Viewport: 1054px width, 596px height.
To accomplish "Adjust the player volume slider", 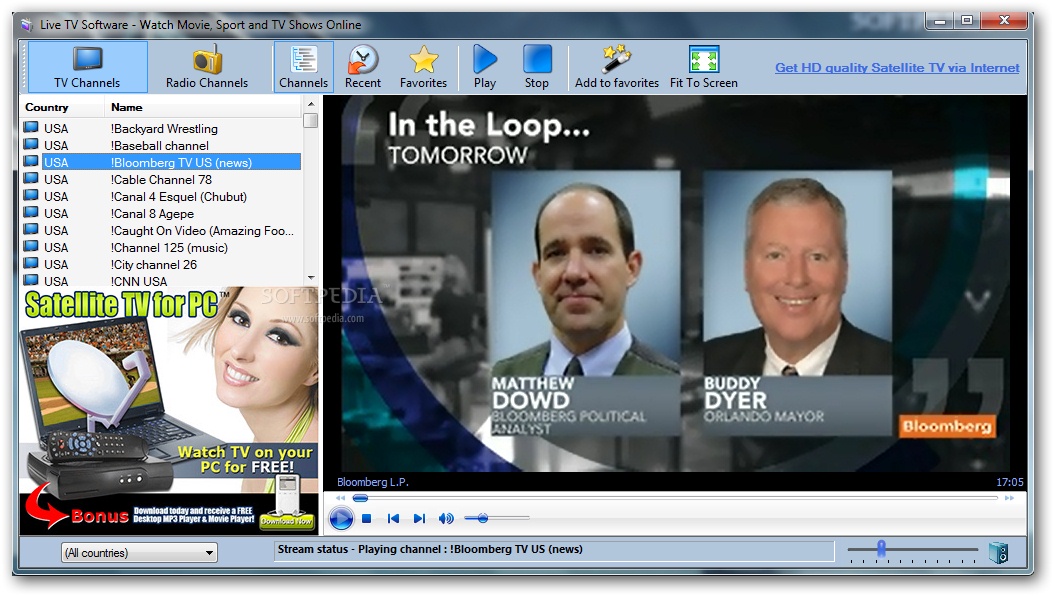I will [x=497, y=518].
